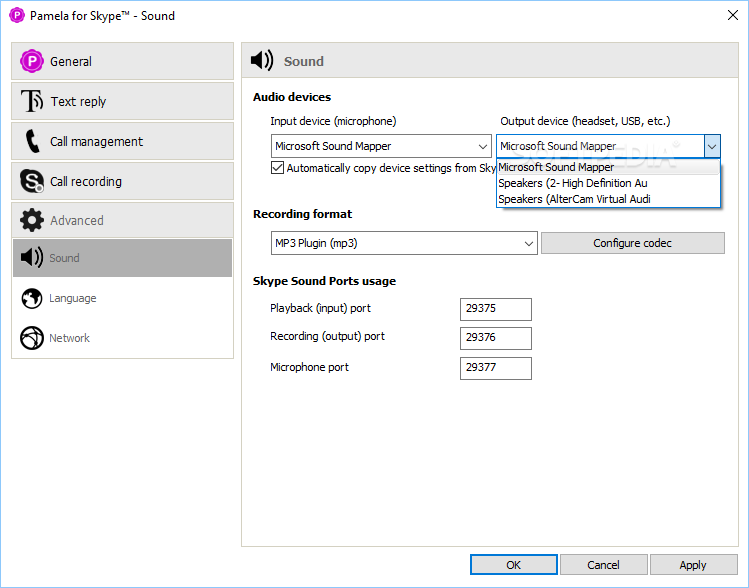
Task: Click the globe icon for Language
Action: click(x=32, y=298)
